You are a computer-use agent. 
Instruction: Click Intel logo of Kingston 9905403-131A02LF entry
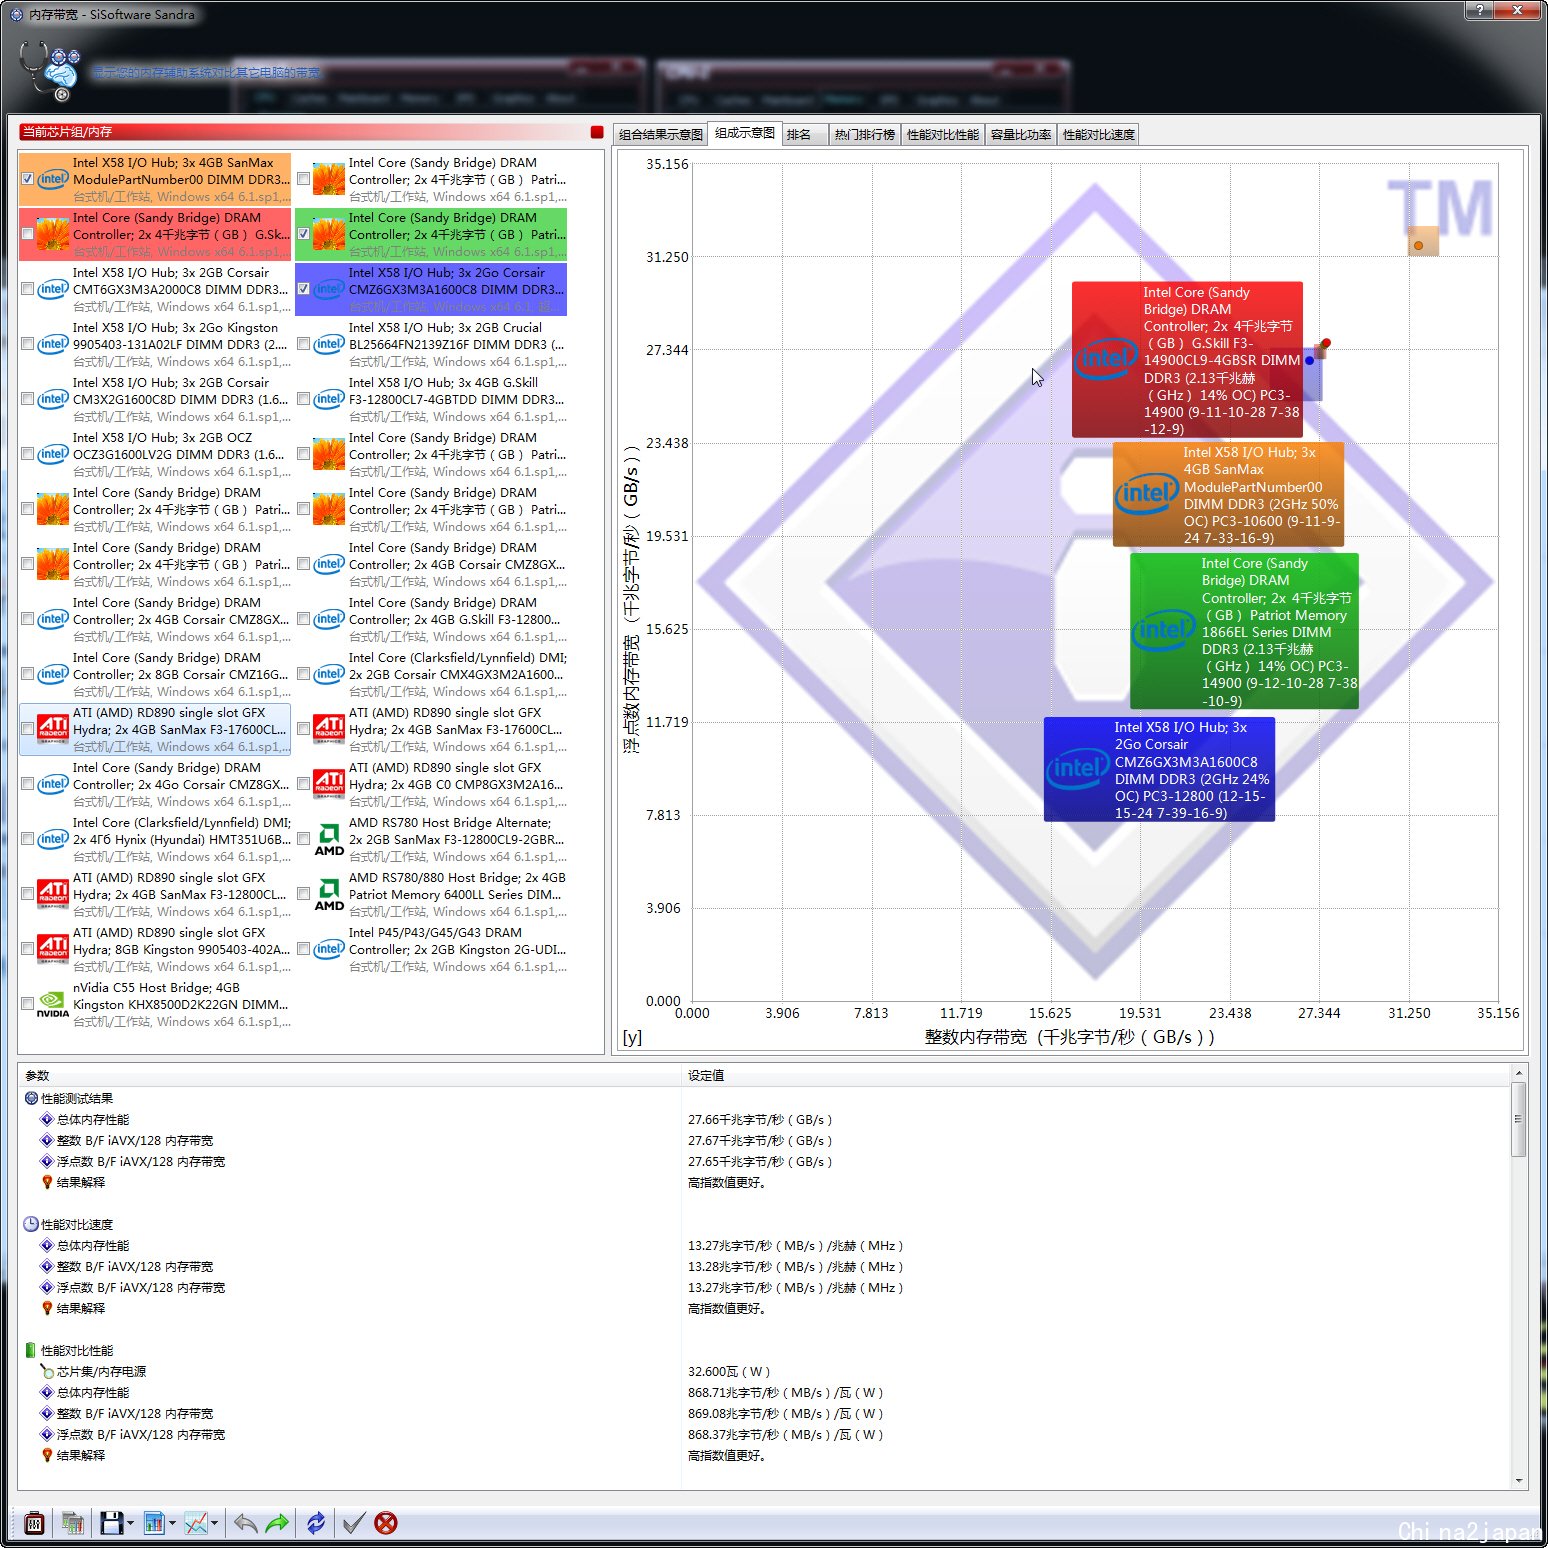53,344
